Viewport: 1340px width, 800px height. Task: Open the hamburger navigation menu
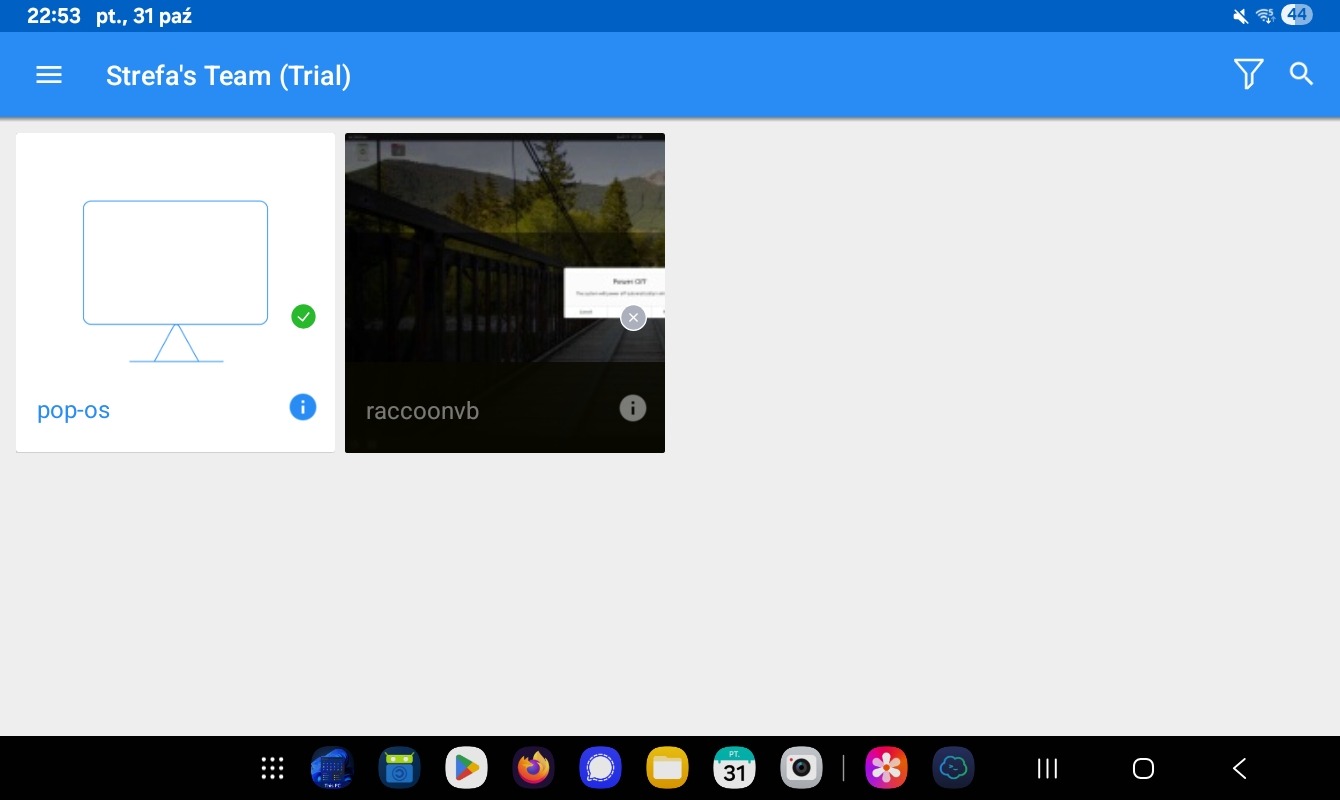[49, 75]
